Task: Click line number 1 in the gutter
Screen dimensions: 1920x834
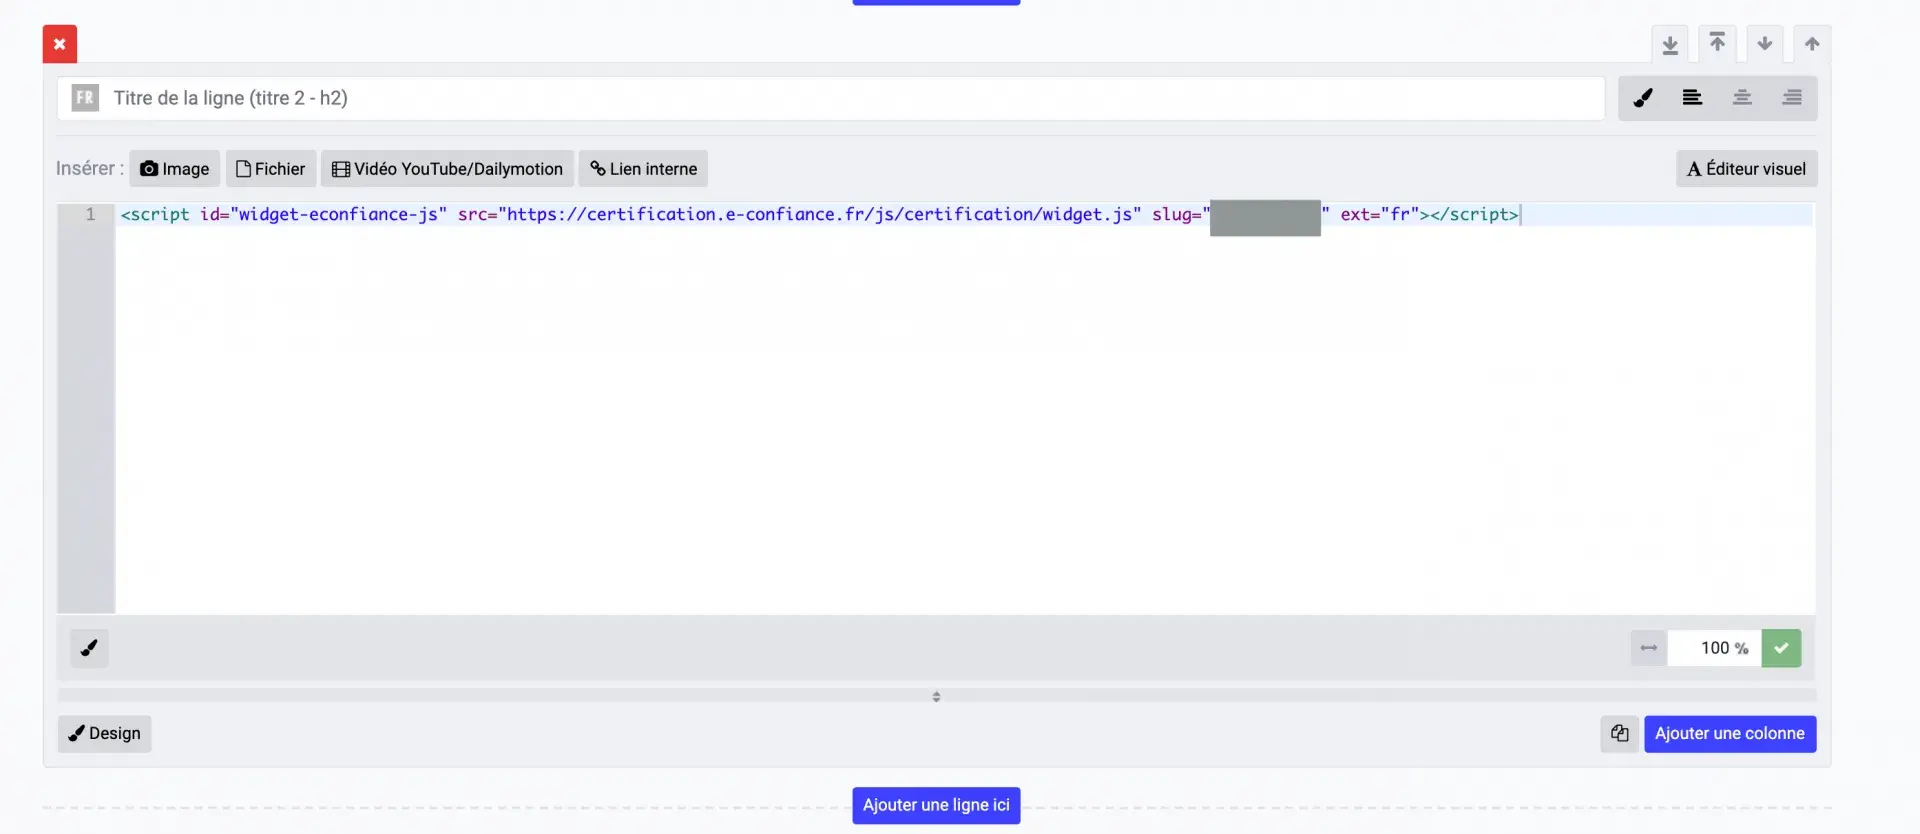Action: 90,215
